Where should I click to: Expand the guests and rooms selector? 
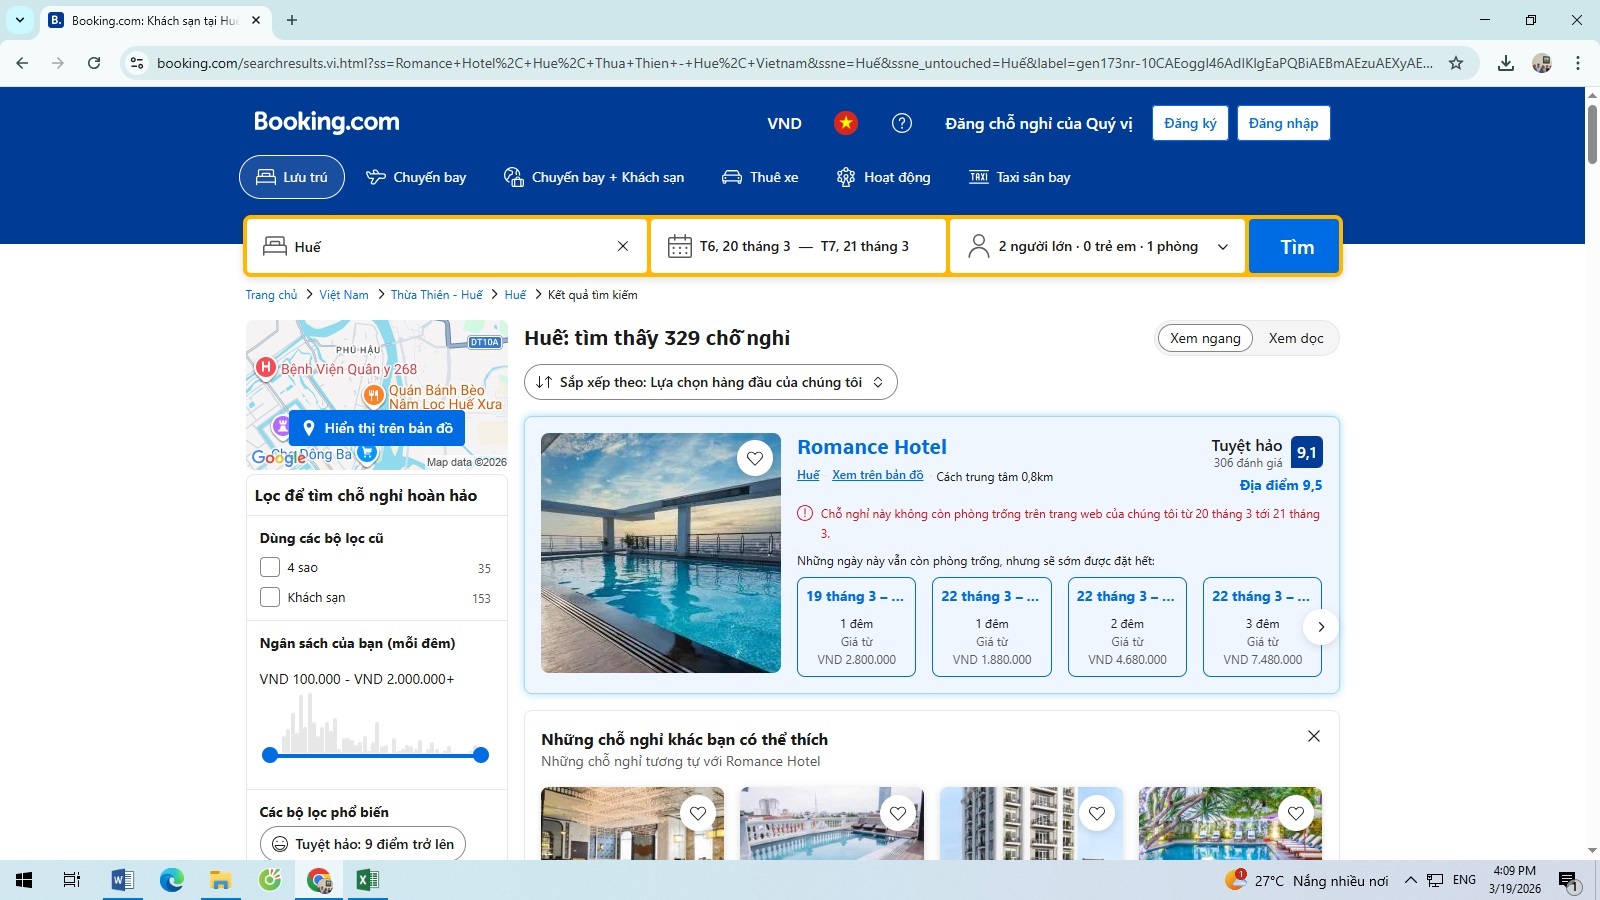point(1097,246)
